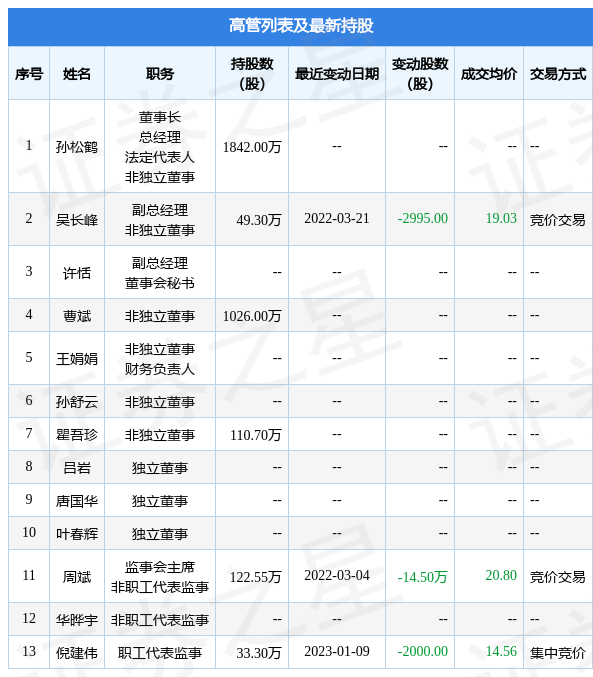This screenshot has height=677, width=593.
Task: Select the name 华晔宇
Action: [77, 620]
